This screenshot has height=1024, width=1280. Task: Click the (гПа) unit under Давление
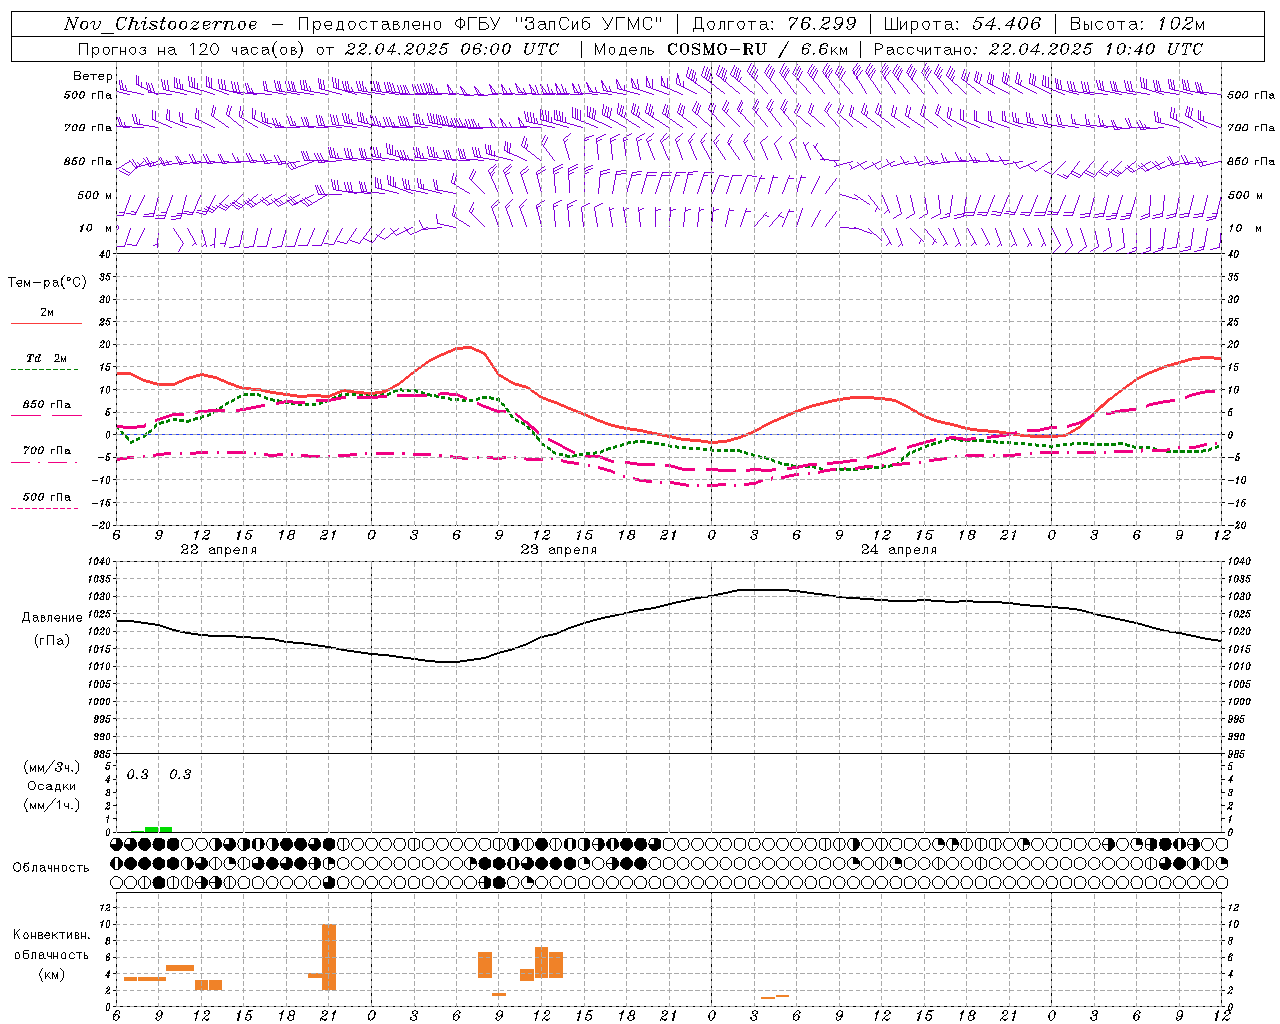[x=52, y=641]
